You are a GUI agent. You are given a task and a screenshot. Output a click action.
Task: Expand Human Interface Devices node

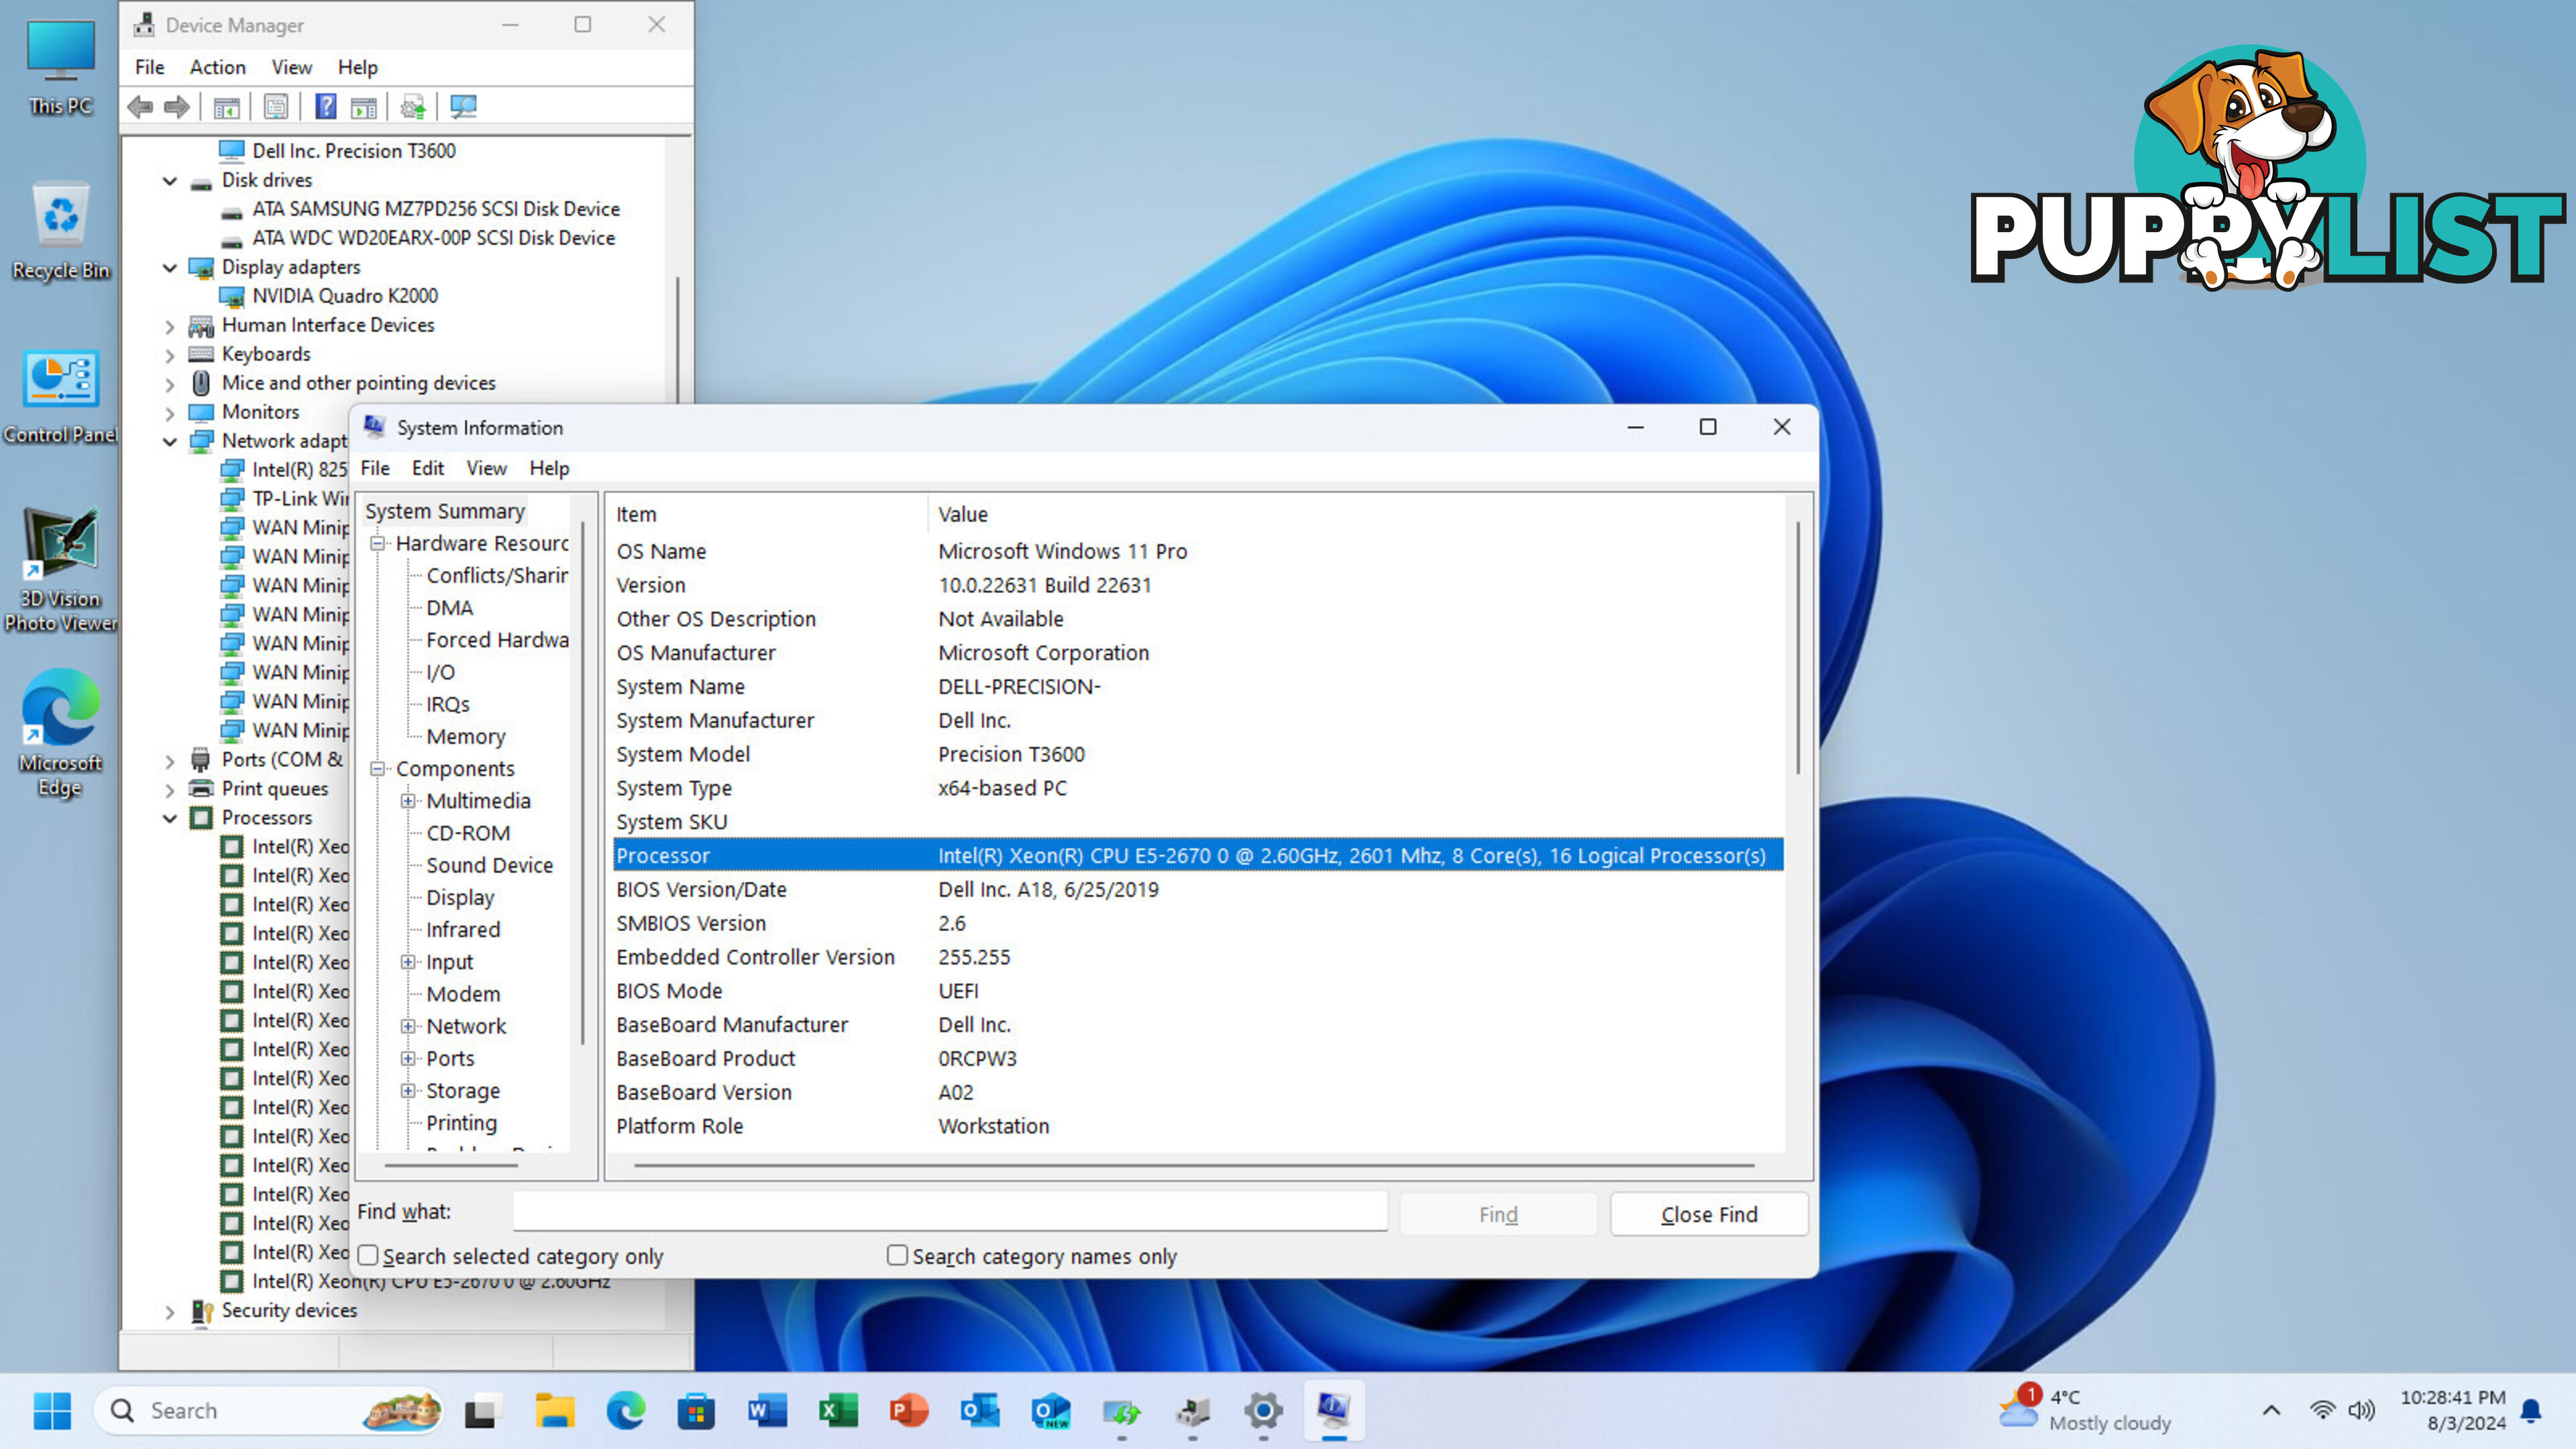(x=170, y=326)
